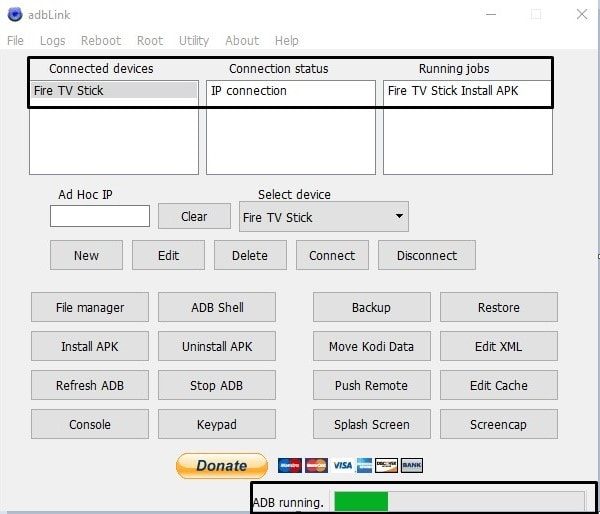600x514 pixels.
Task: Delete the selected device
Action: (250, 255)
